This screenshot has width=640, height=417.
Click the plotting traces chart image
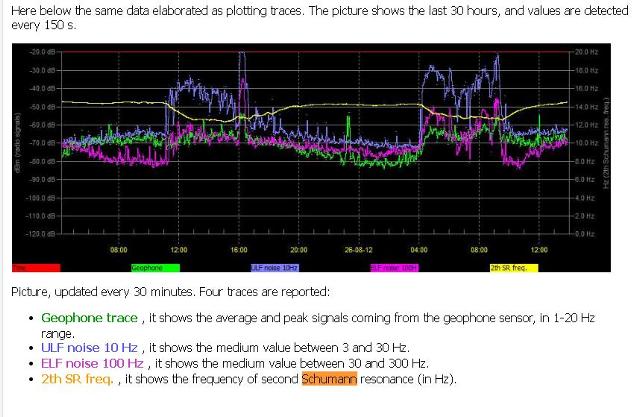click(x=311, y=157)
